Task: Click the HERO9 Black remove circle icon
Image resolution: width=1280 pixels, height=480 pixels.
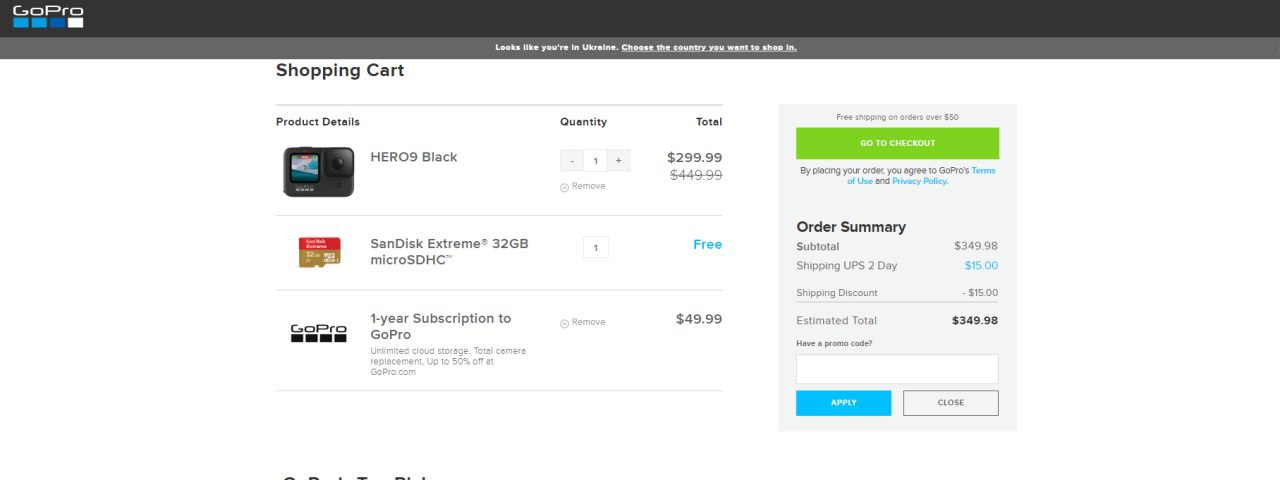Action: tap(564, 187)
